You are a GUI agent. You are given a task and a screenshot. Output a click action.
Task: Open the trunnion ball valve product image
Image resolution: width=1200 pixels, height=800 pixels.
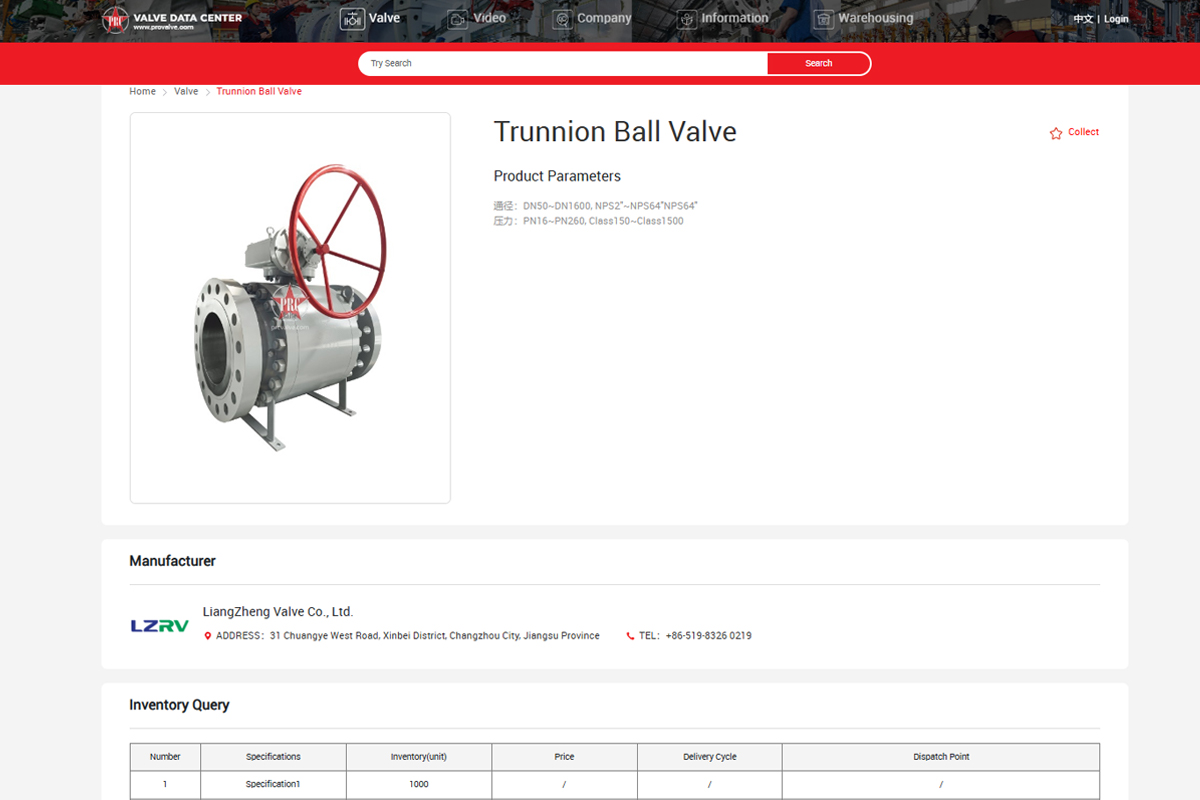tap(290, 308)
